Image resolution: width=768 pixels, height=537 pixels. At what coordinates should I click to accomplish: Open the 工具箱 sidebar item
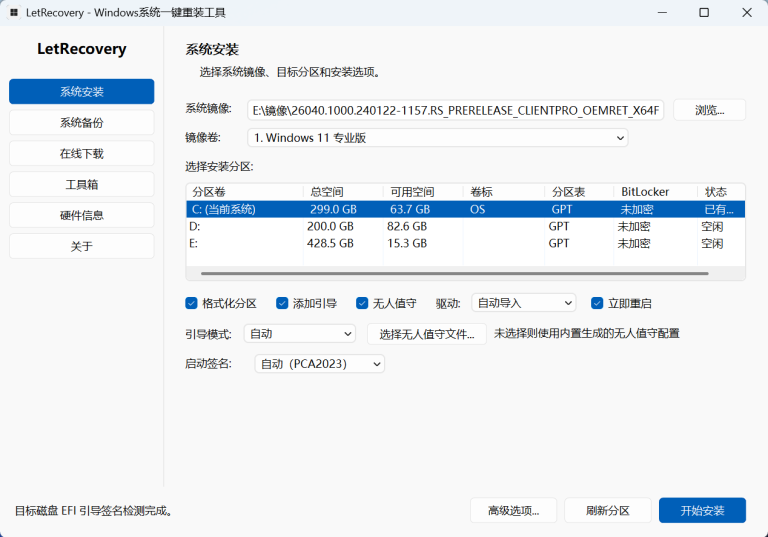81,184
